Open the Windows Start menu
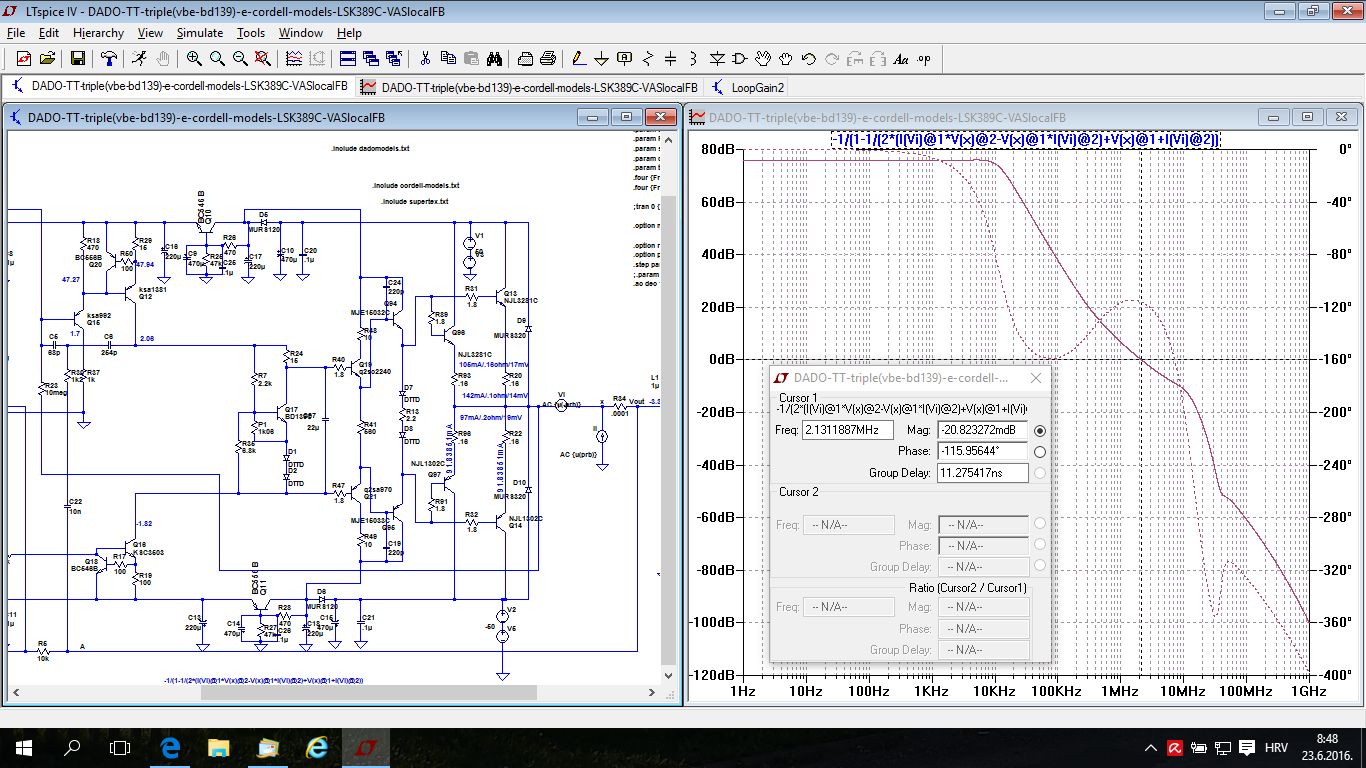This screenshot has height=768, width=1366. 24,747
